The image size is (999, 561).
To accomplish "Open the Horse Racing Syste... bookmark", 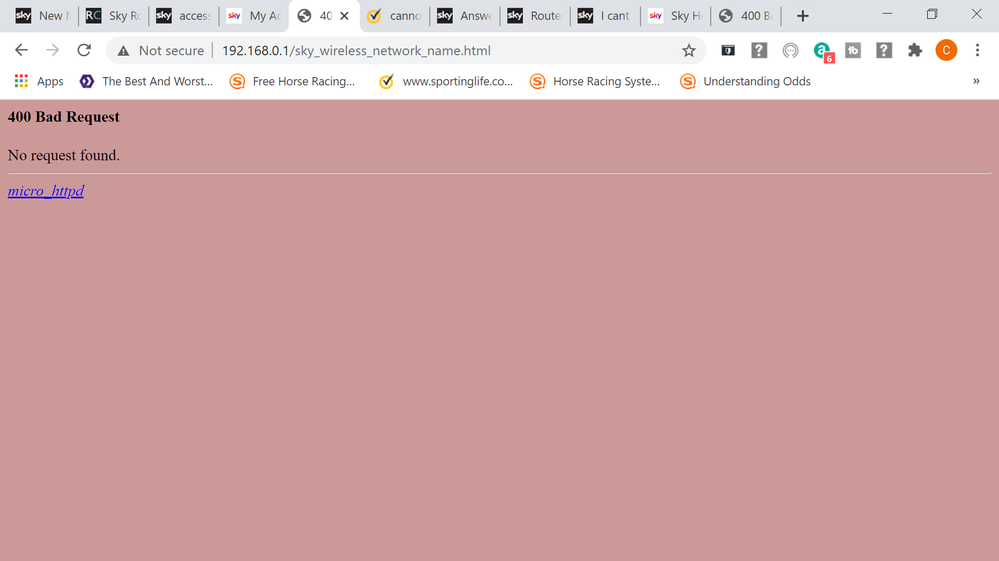I will coord(595,81).
